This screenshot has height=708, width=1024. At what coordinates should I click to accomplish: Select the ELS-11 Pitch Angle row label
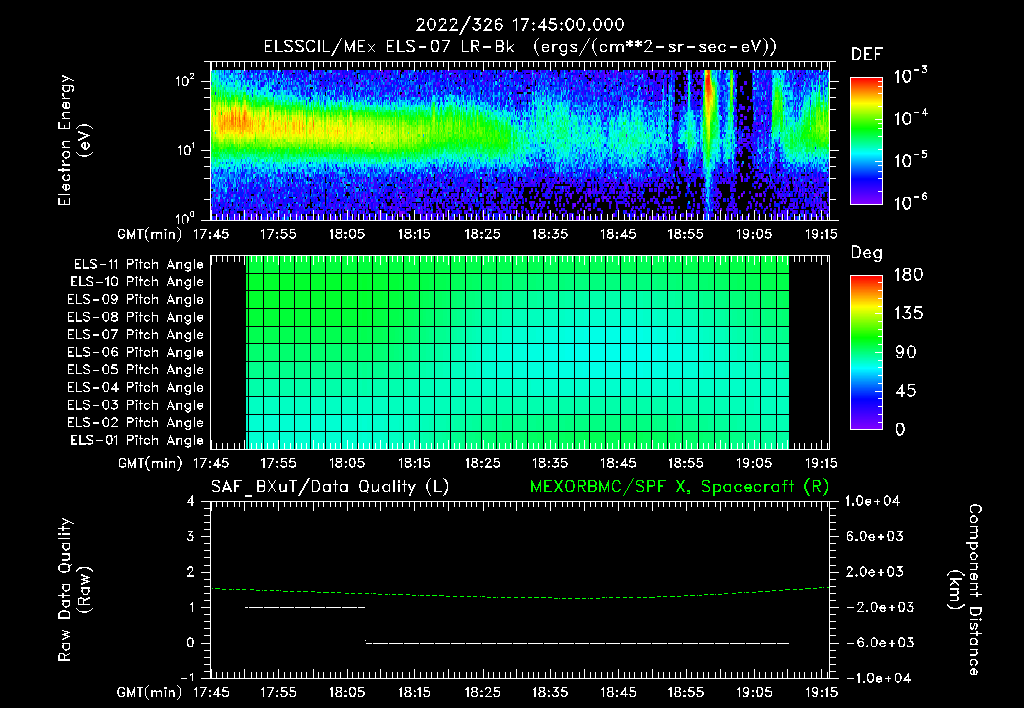pyautogui.click(x=138, y=265)
